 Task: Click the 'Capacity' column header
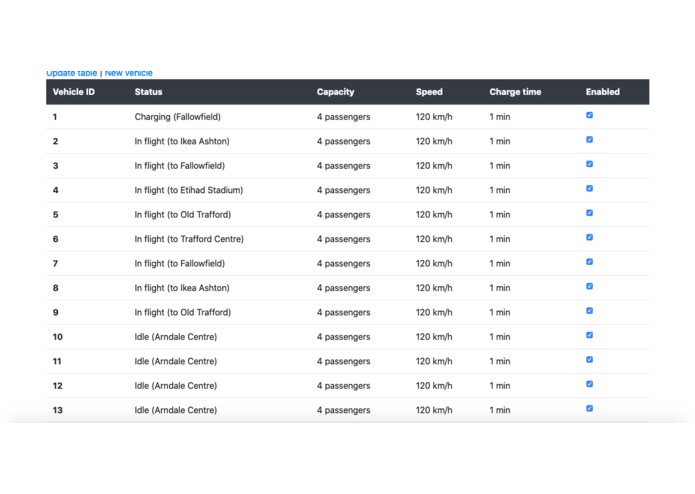pyautogui.click(x=336, y=92)
